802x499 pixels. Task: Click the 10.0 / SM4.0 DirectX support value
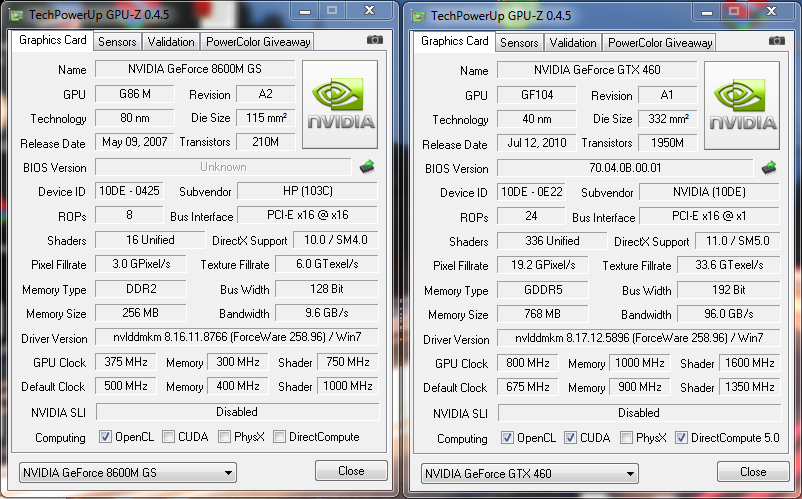click(336, 240)
